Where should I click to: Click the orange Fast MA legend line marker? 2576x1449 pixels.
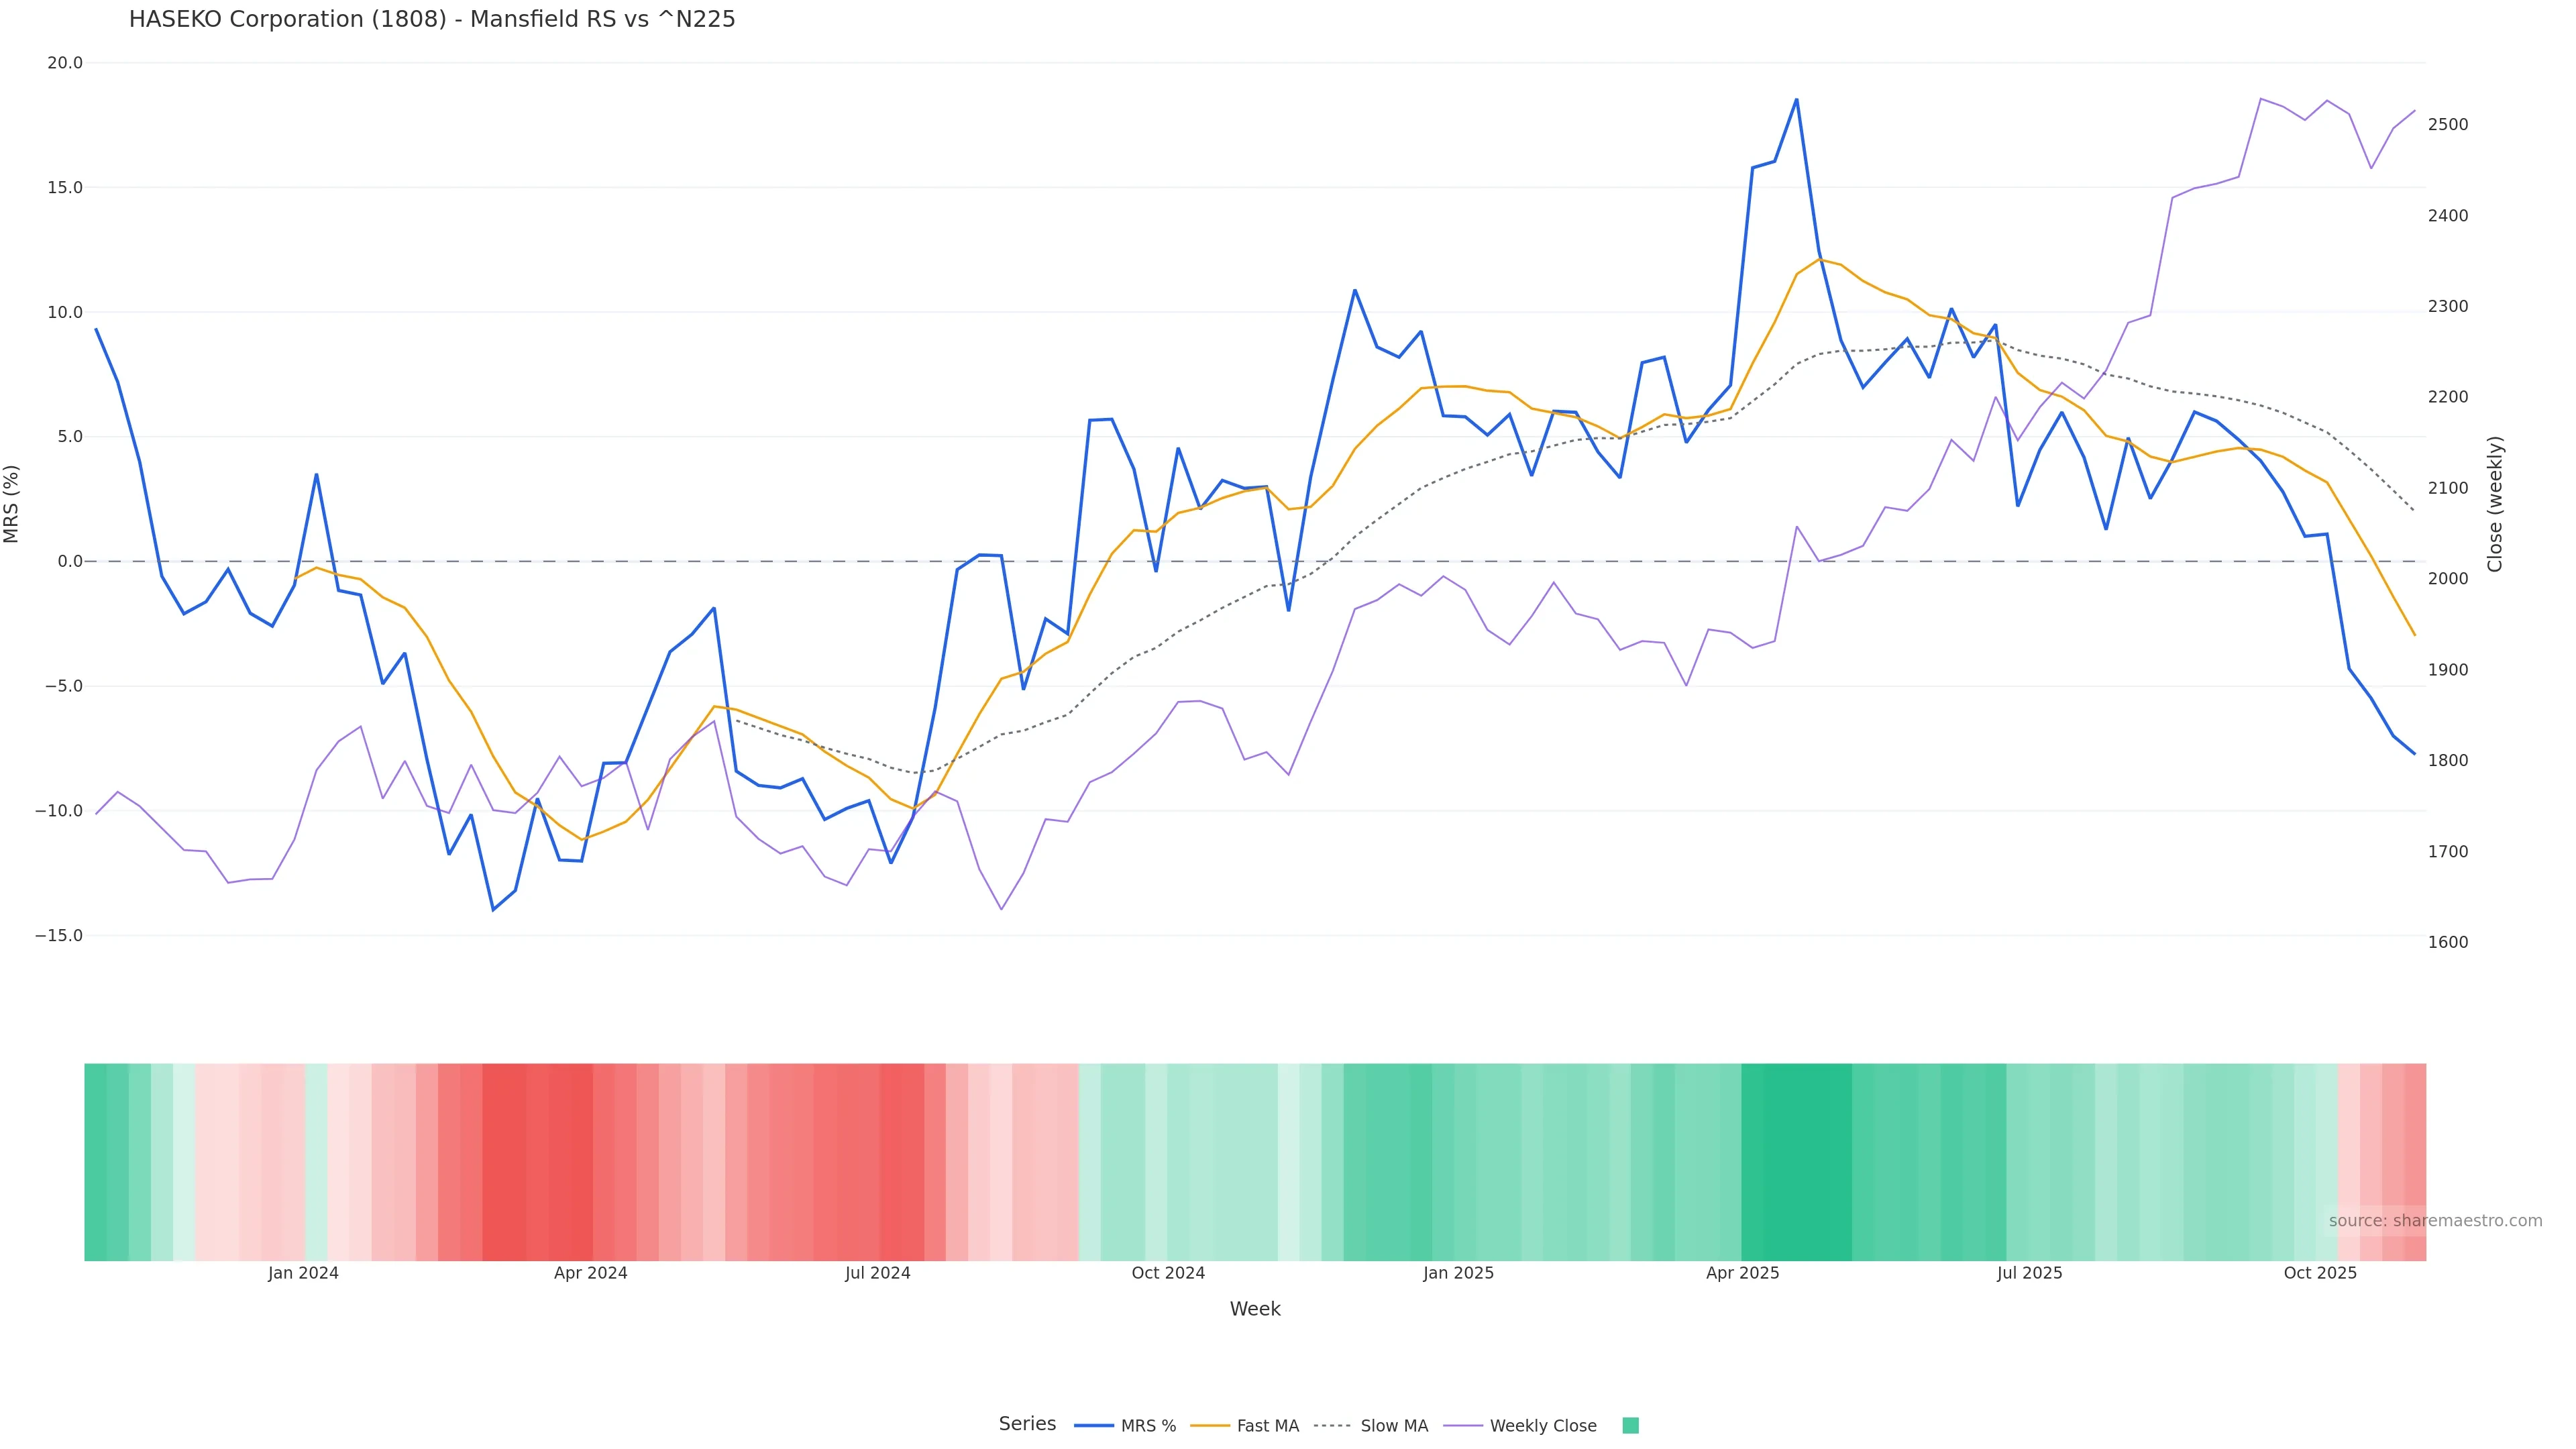pos(1210,1426)
